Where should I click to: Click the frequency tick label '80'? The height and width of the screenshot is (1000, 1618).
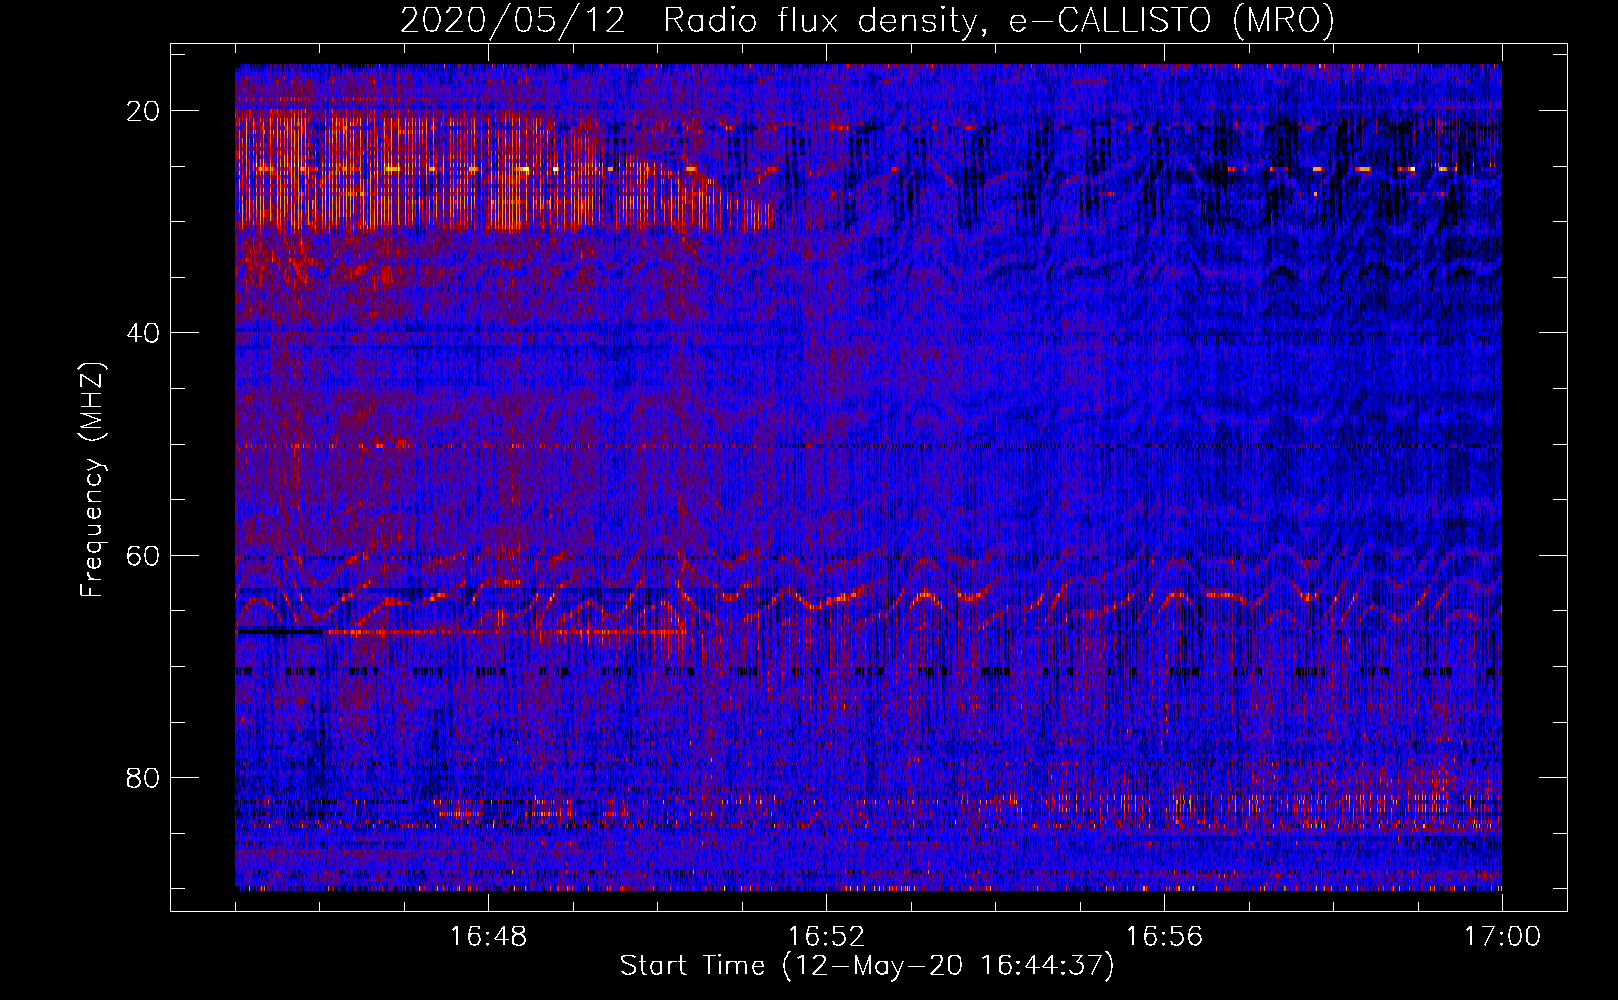[144, 777]
